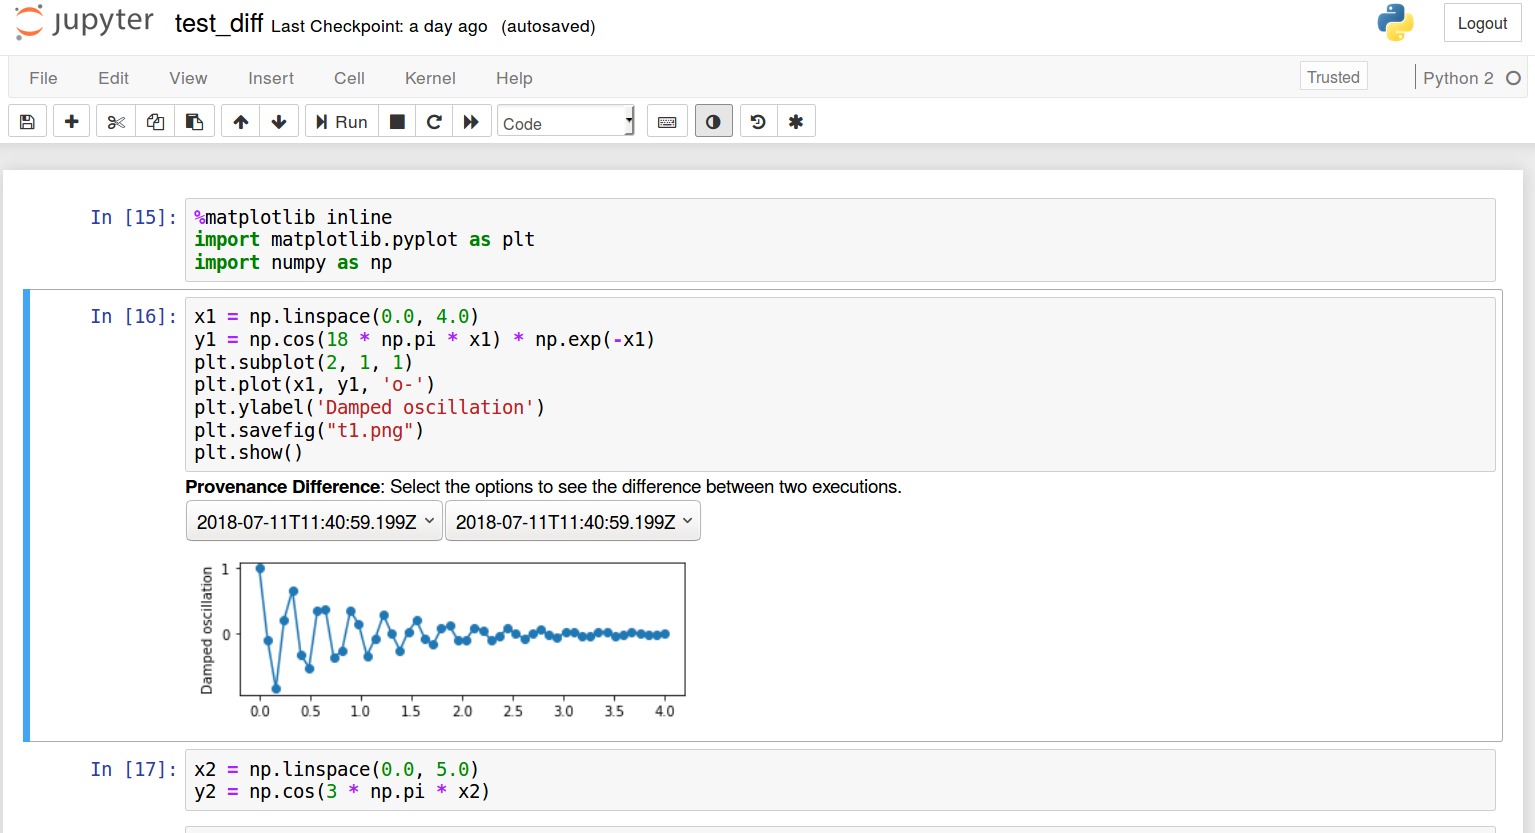Click the plt.ylabel('Damped oscillation') line
Image resolution: width=1535 pixels, height=833 pixels.
tap(370, 407)
